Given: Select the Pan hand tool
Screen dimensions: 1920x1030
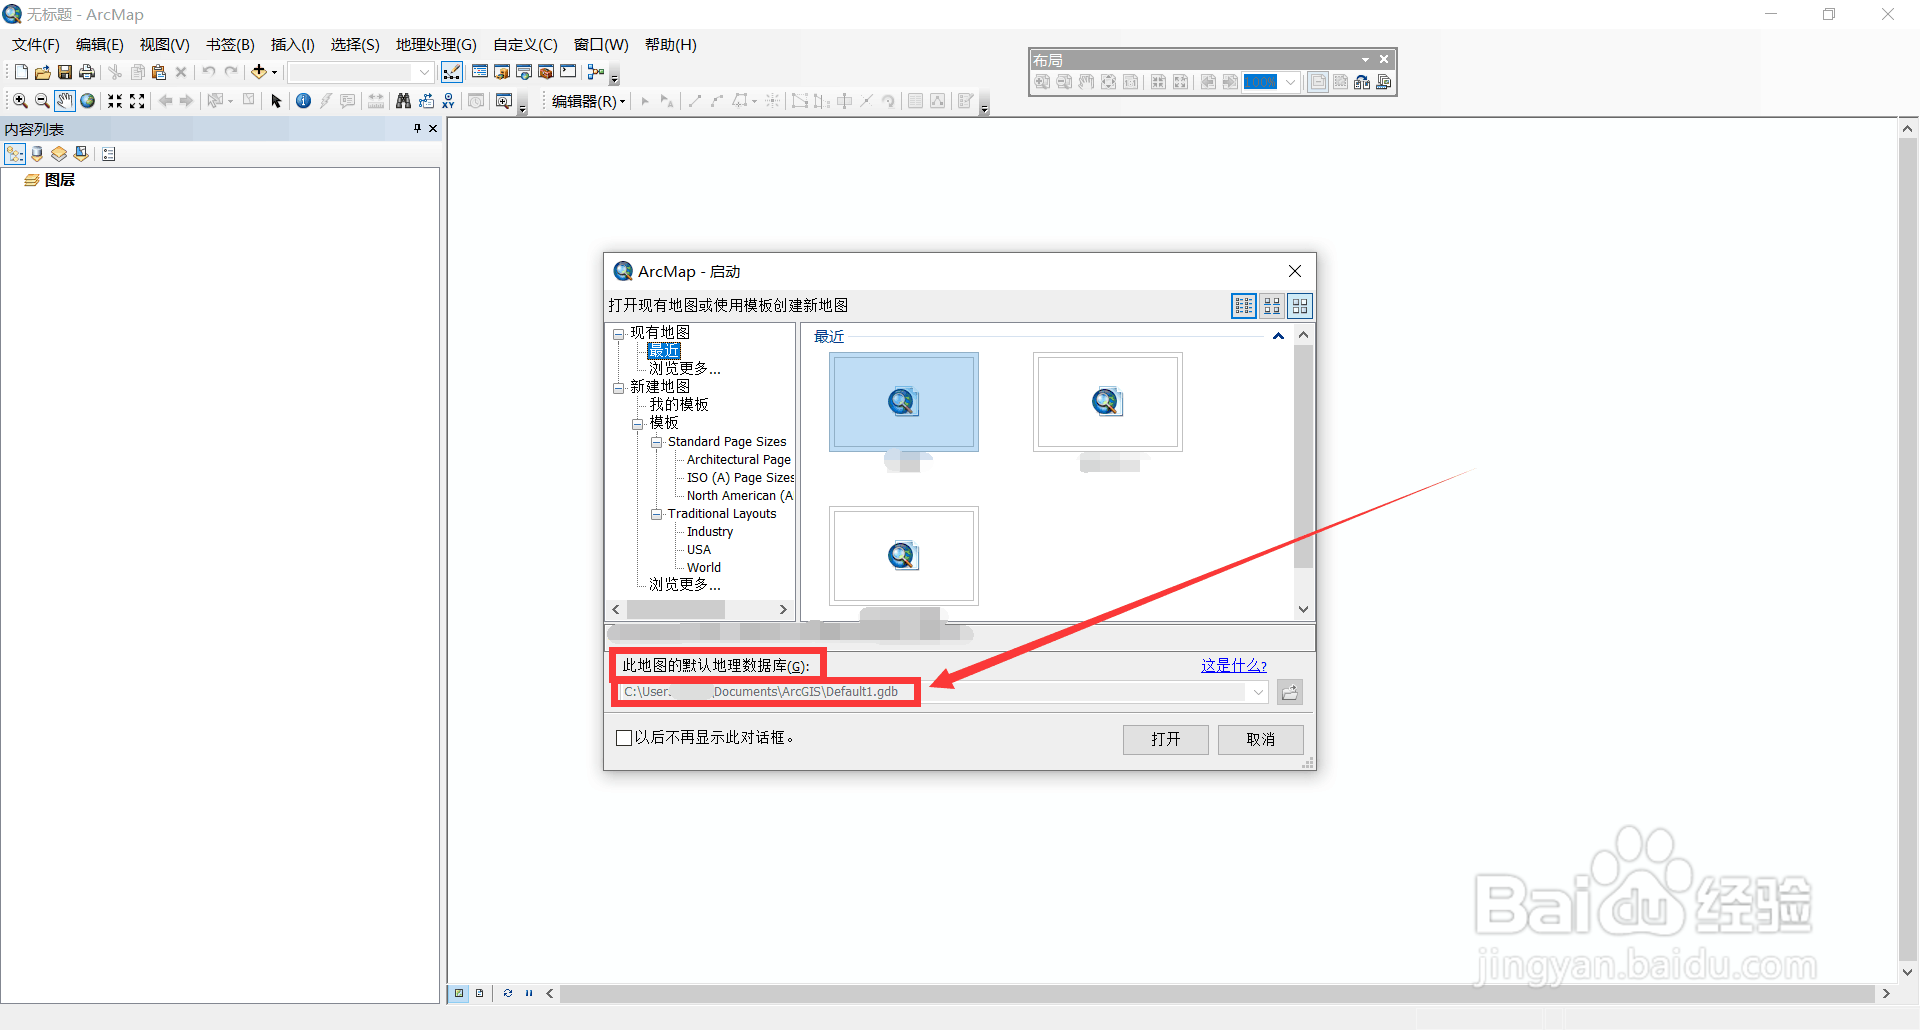Looking at the screenshot, I should pyautogui.click(x=65, y=101).
